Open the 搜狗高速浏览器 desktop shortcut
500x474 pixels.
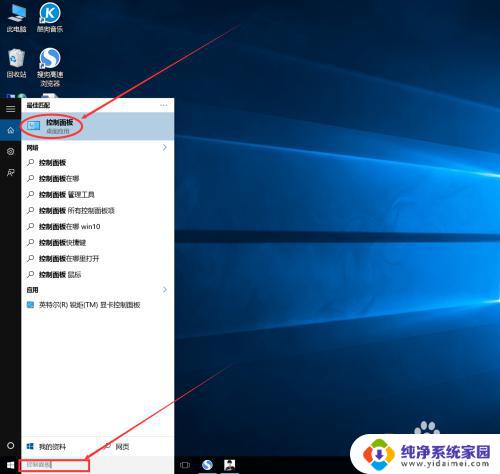click(x=50, y=67)
